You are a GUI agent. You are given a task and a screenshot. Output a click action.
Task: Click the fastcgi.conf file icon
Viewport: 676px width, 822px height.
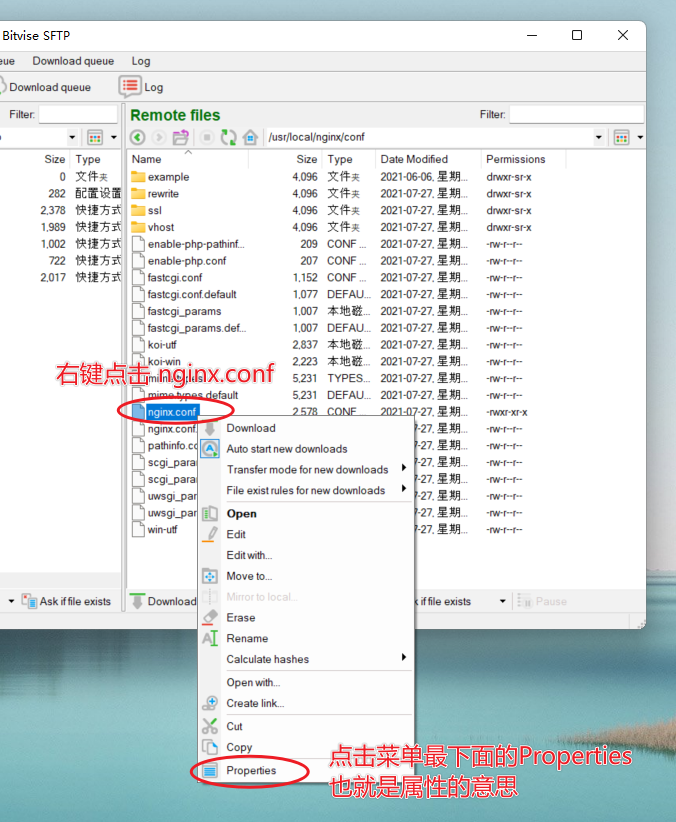[x=138, y=277]
